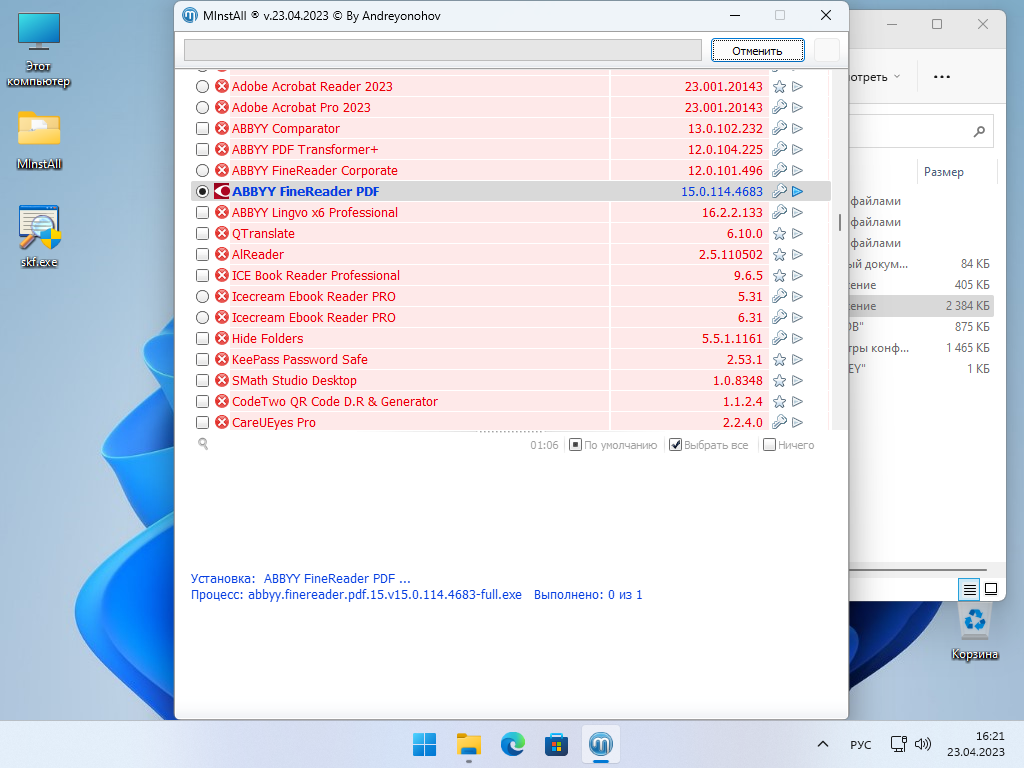Click the installation progress bar

(x=443, y=50)
